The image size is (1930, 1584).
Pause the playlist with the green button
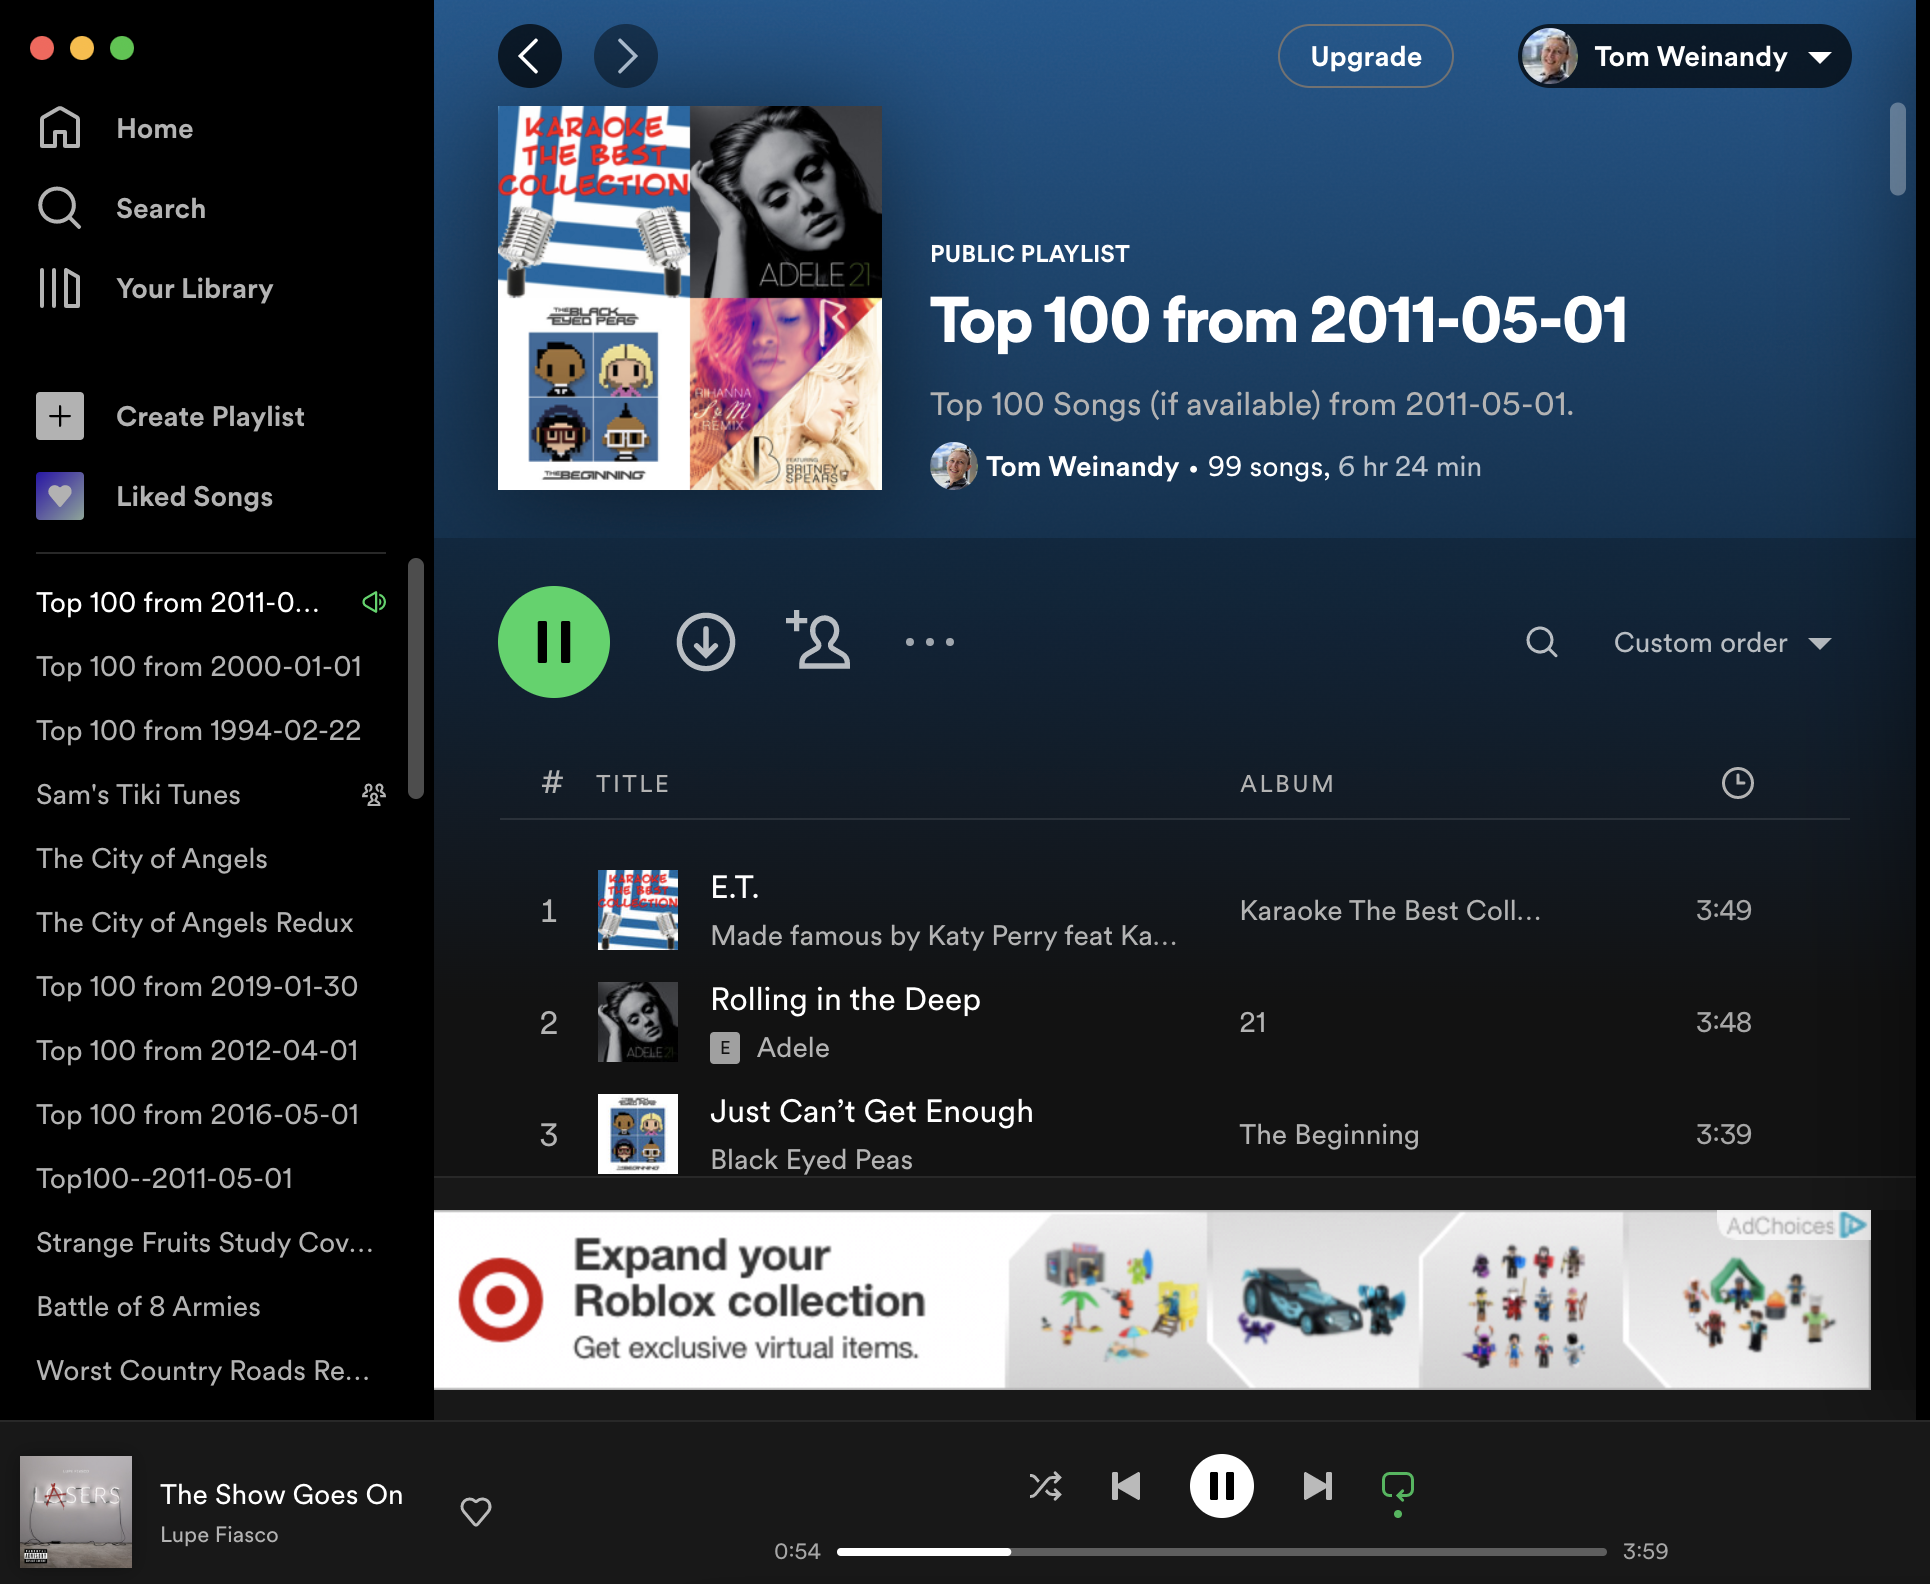tap(554, 642)
